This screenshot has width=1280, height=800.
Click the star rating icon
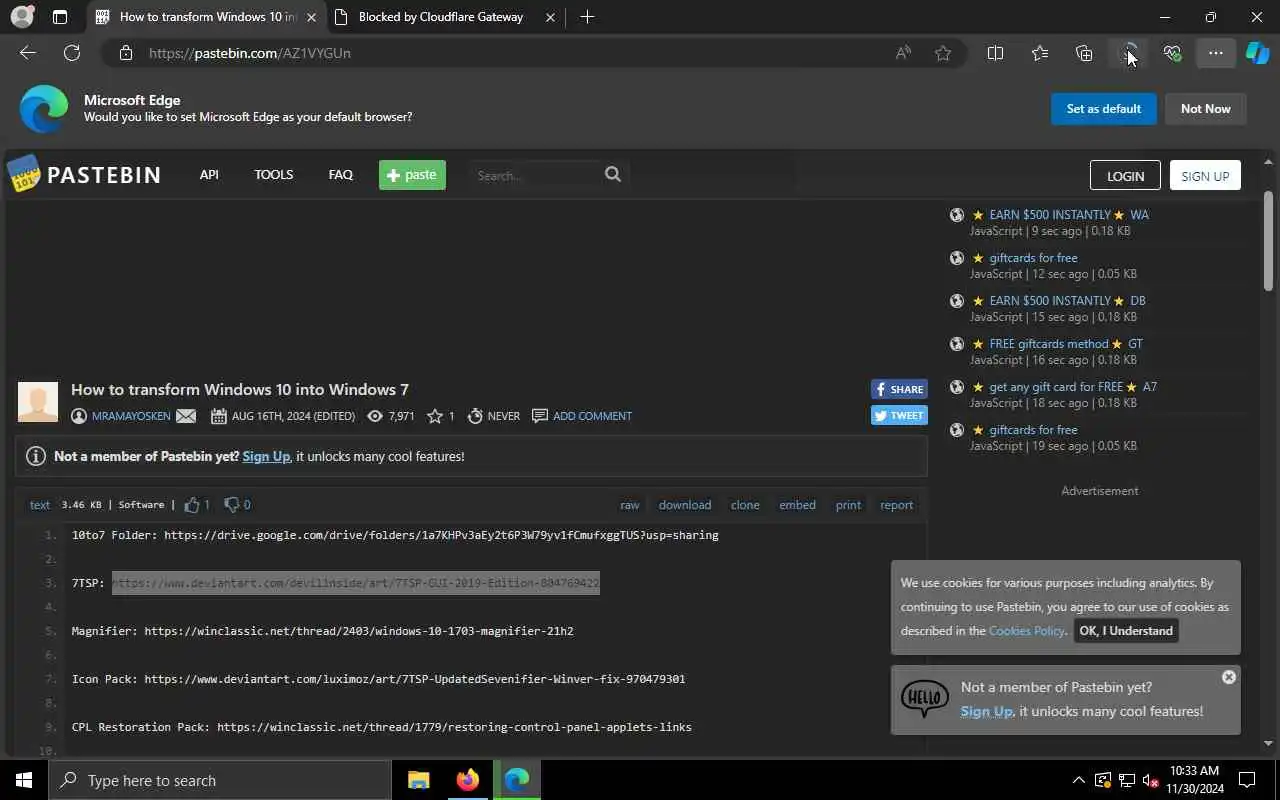435,416
